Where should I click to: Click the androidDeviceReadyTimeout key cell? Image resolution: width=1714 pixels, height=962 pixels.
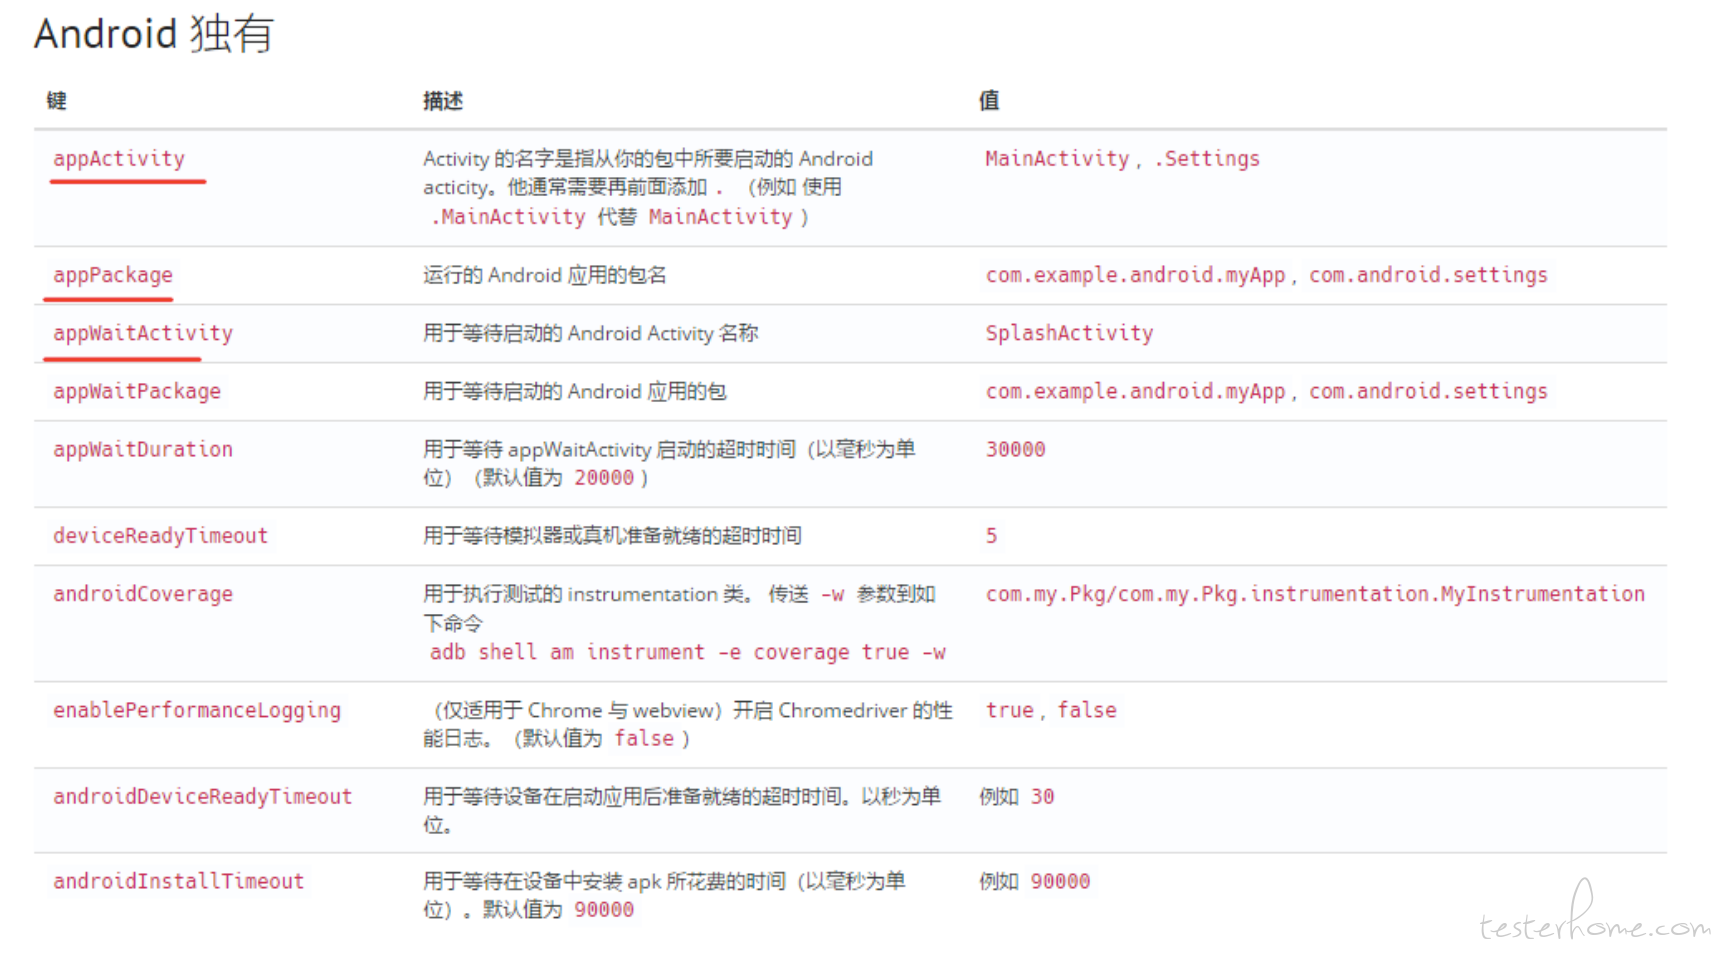click(203, 796)
